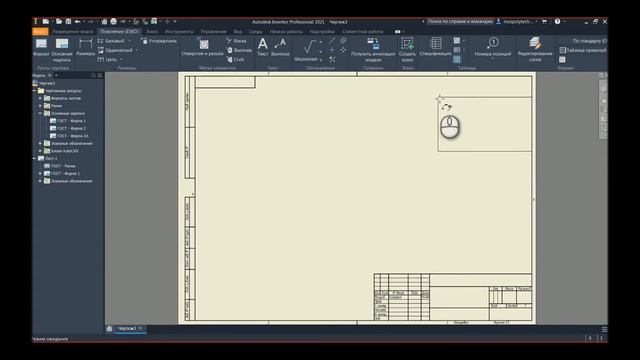Click the search help and commands field
This screenshot has height=360, width=640.
pyautogui.click(x=460, y=22)
